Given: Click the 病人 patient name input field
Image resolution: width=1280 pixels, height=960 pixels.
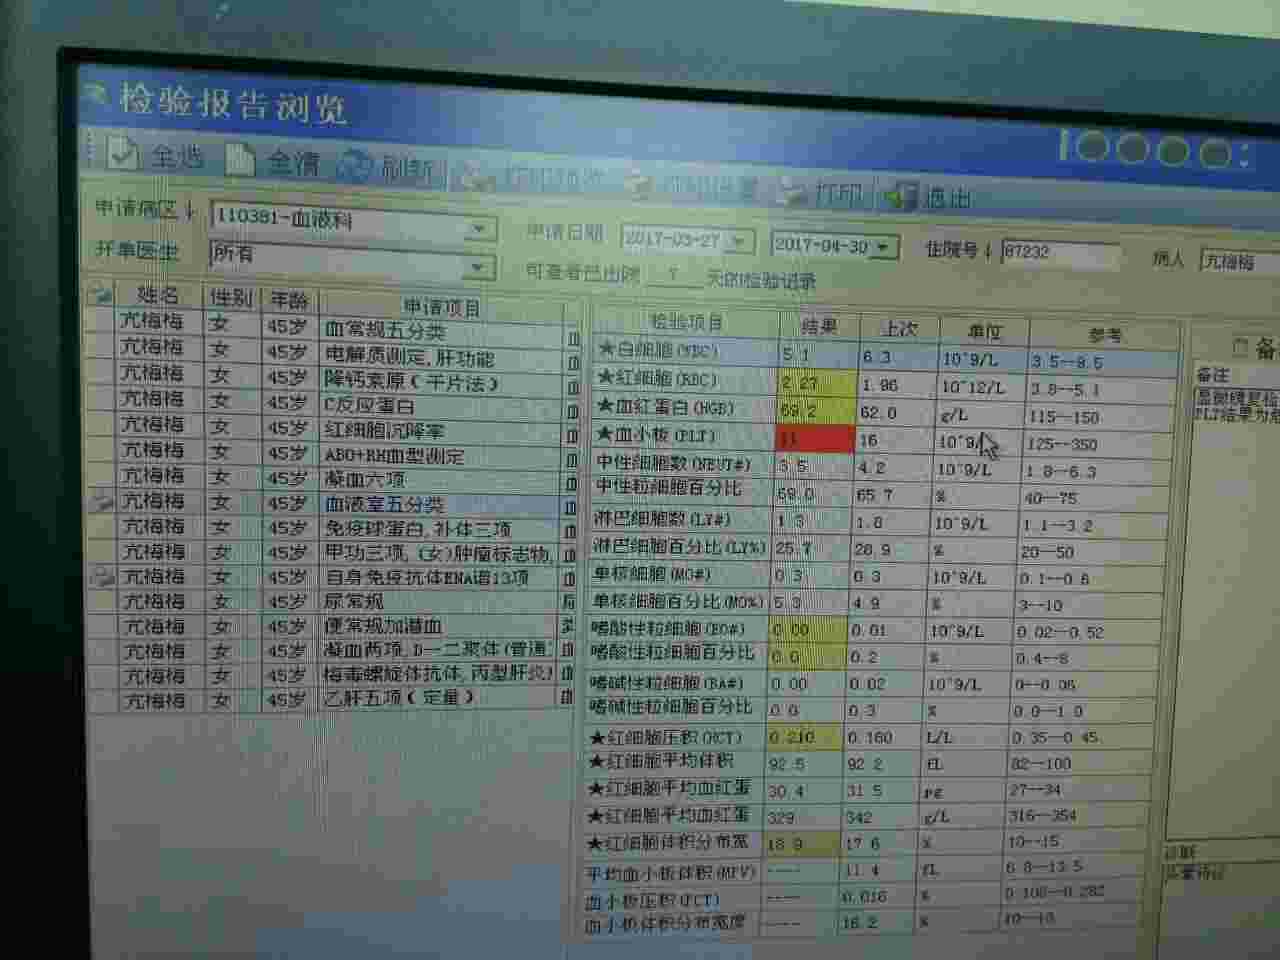Looking at the screenshot, I should tap(1238, 261).
